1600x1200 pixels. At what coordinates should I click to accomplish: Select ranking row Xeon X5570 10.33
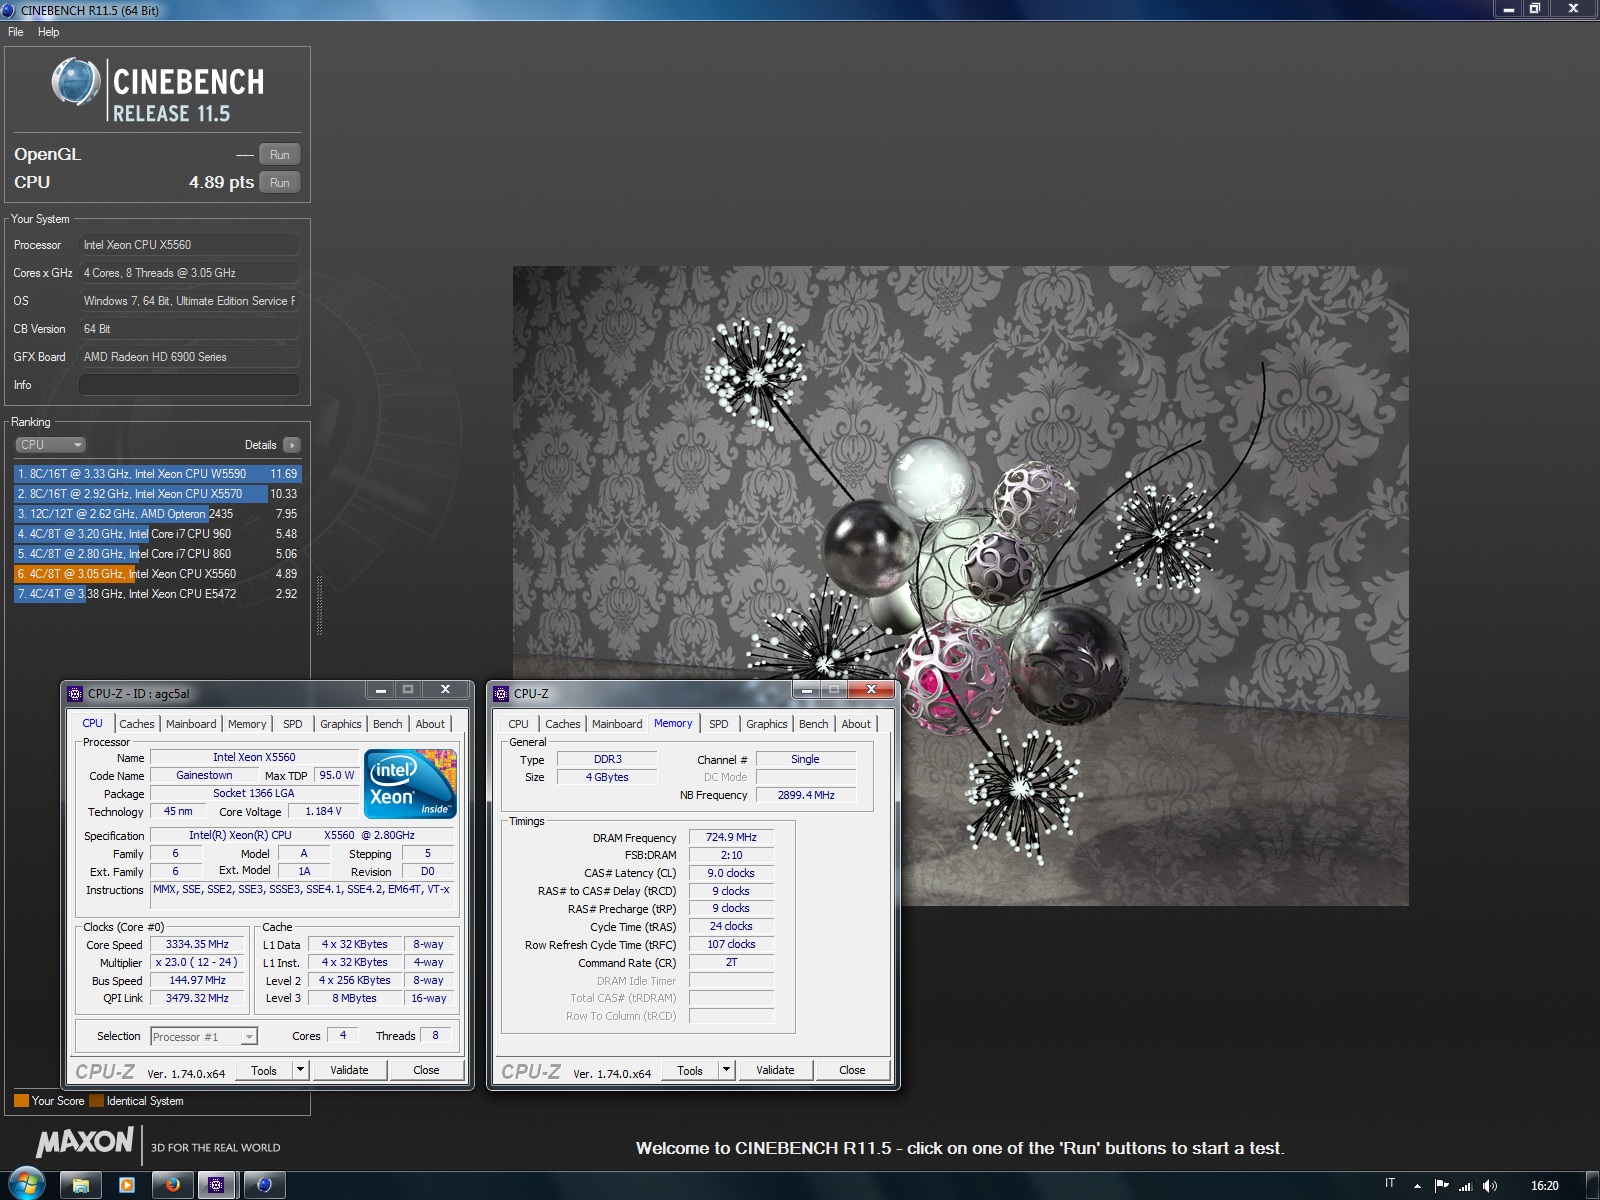pos(157,494)
